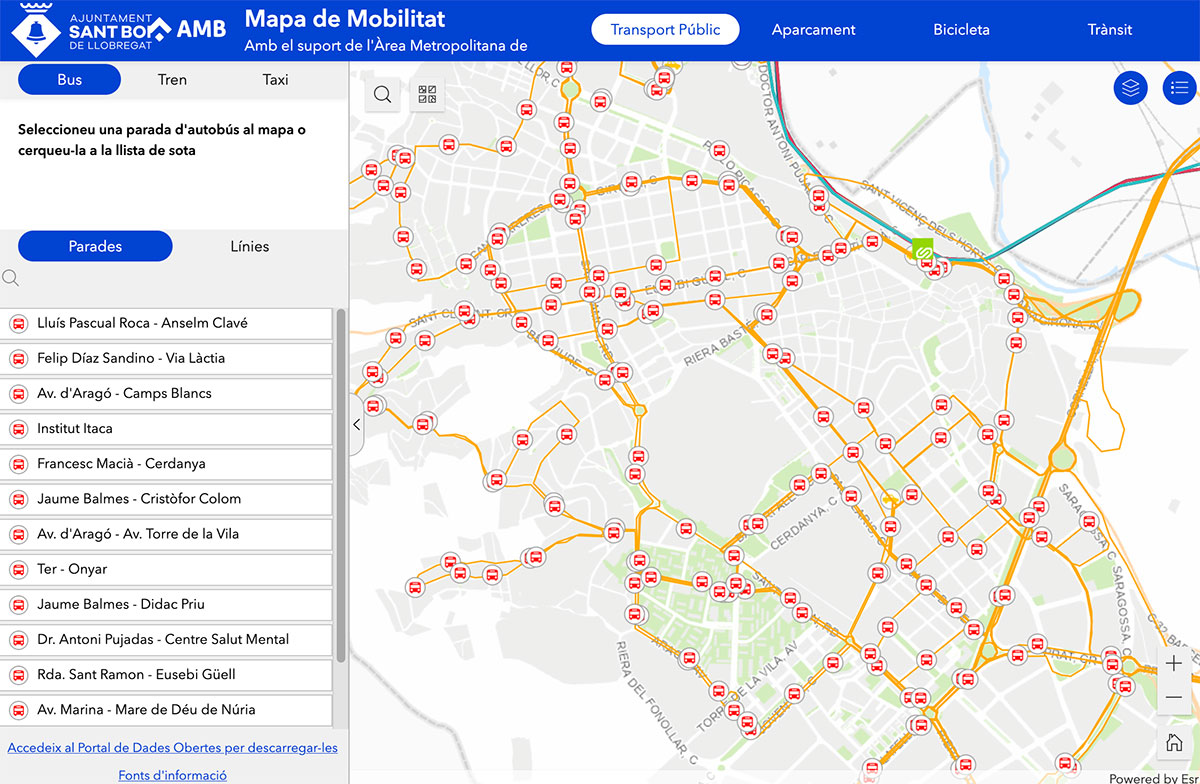The width and height of the screenshot is (1200, 784).
Task: Collapse the left side panel
Action: coord(357,425)
